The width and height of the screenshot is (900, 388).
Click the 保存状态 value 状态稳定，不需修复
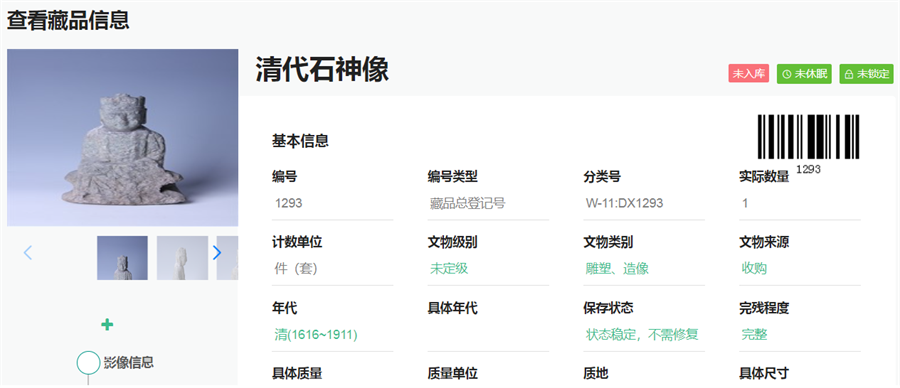[642, 335]
